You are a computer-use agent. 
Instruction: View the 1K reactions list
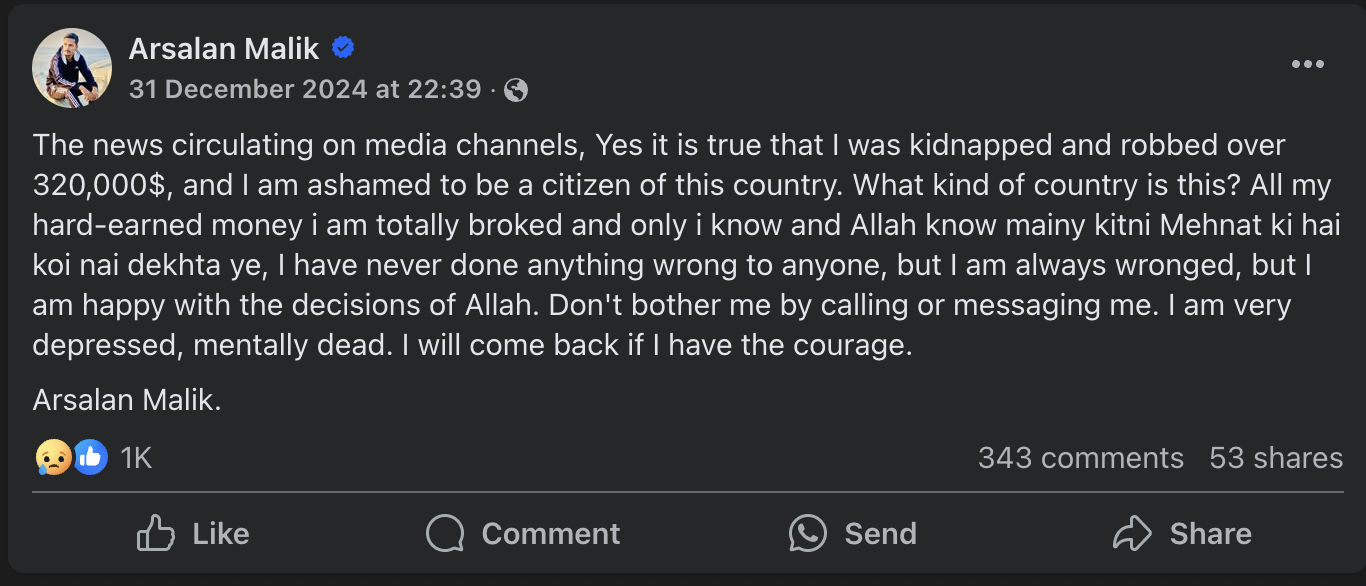(x=136, y=458)
